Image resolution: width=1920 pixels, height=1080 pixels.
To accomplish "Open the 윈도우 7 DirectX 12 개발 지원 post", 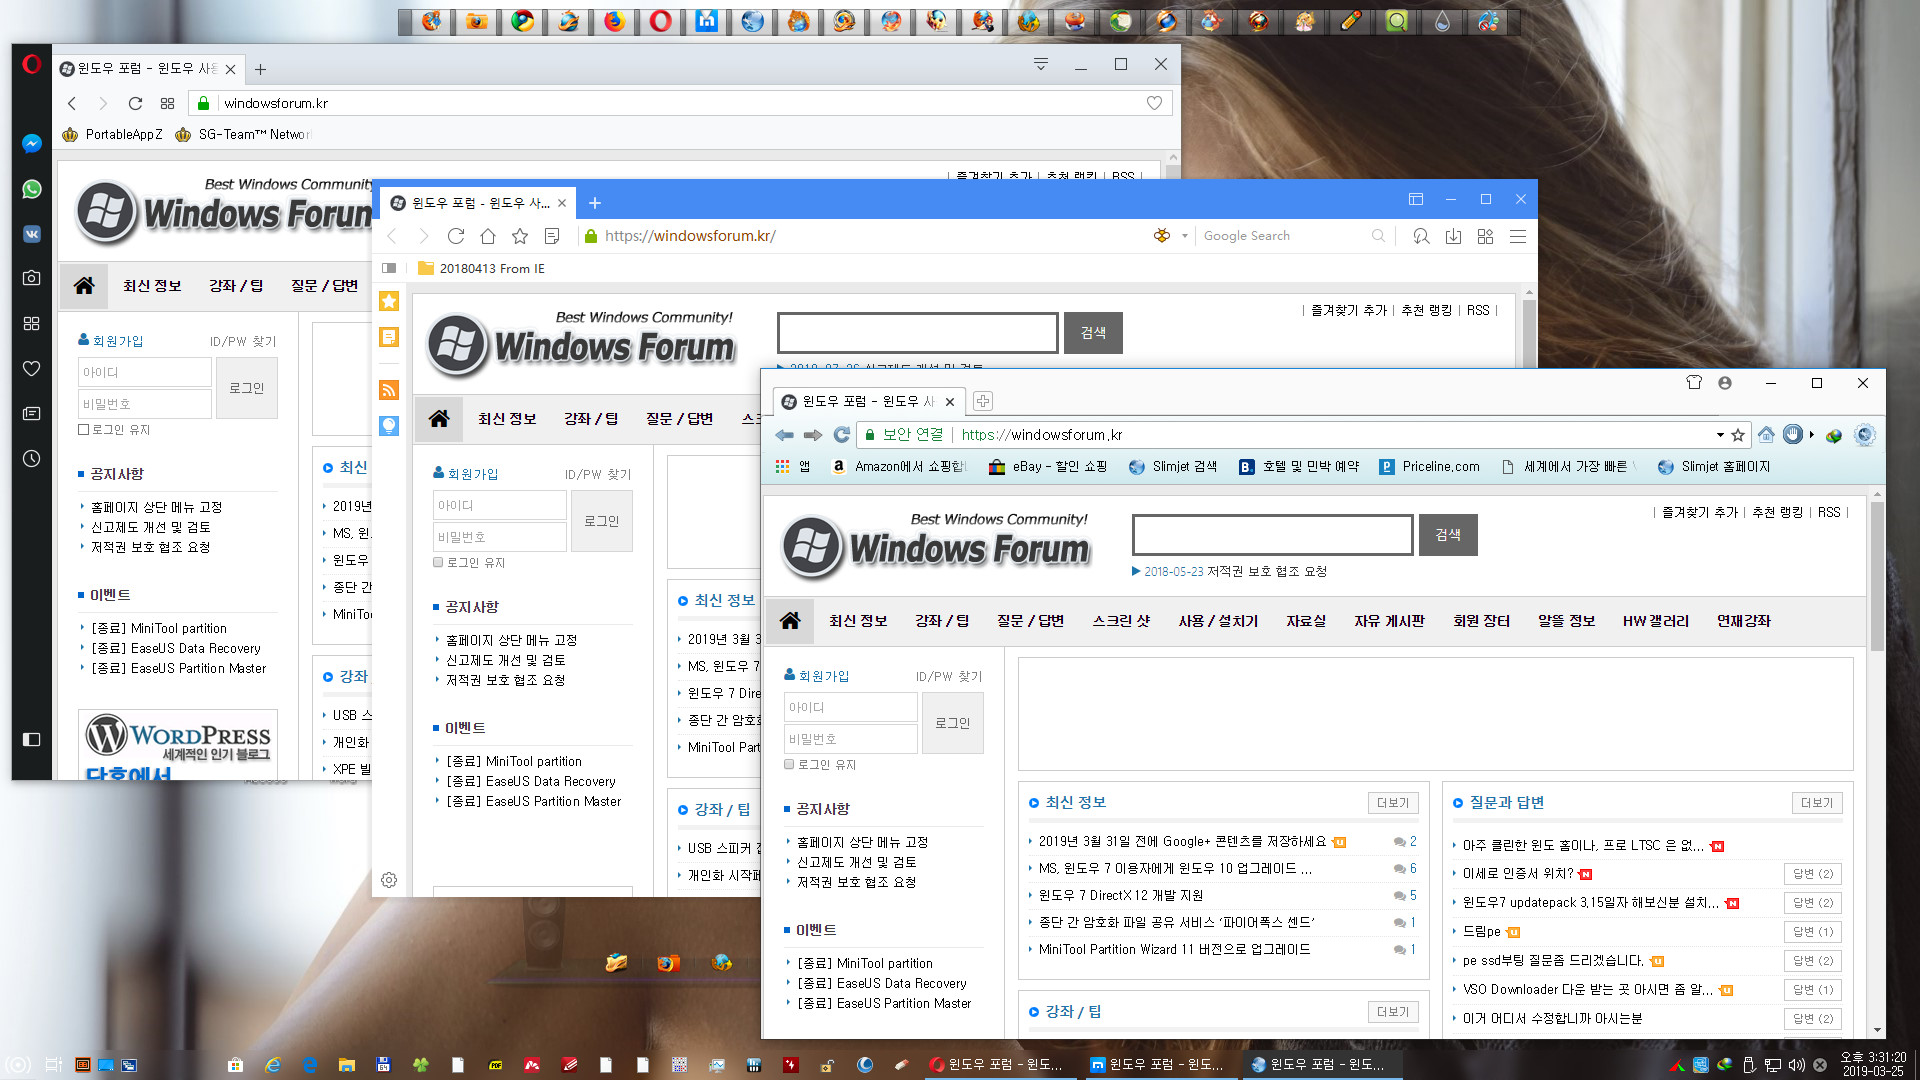I will (1120, 896).
